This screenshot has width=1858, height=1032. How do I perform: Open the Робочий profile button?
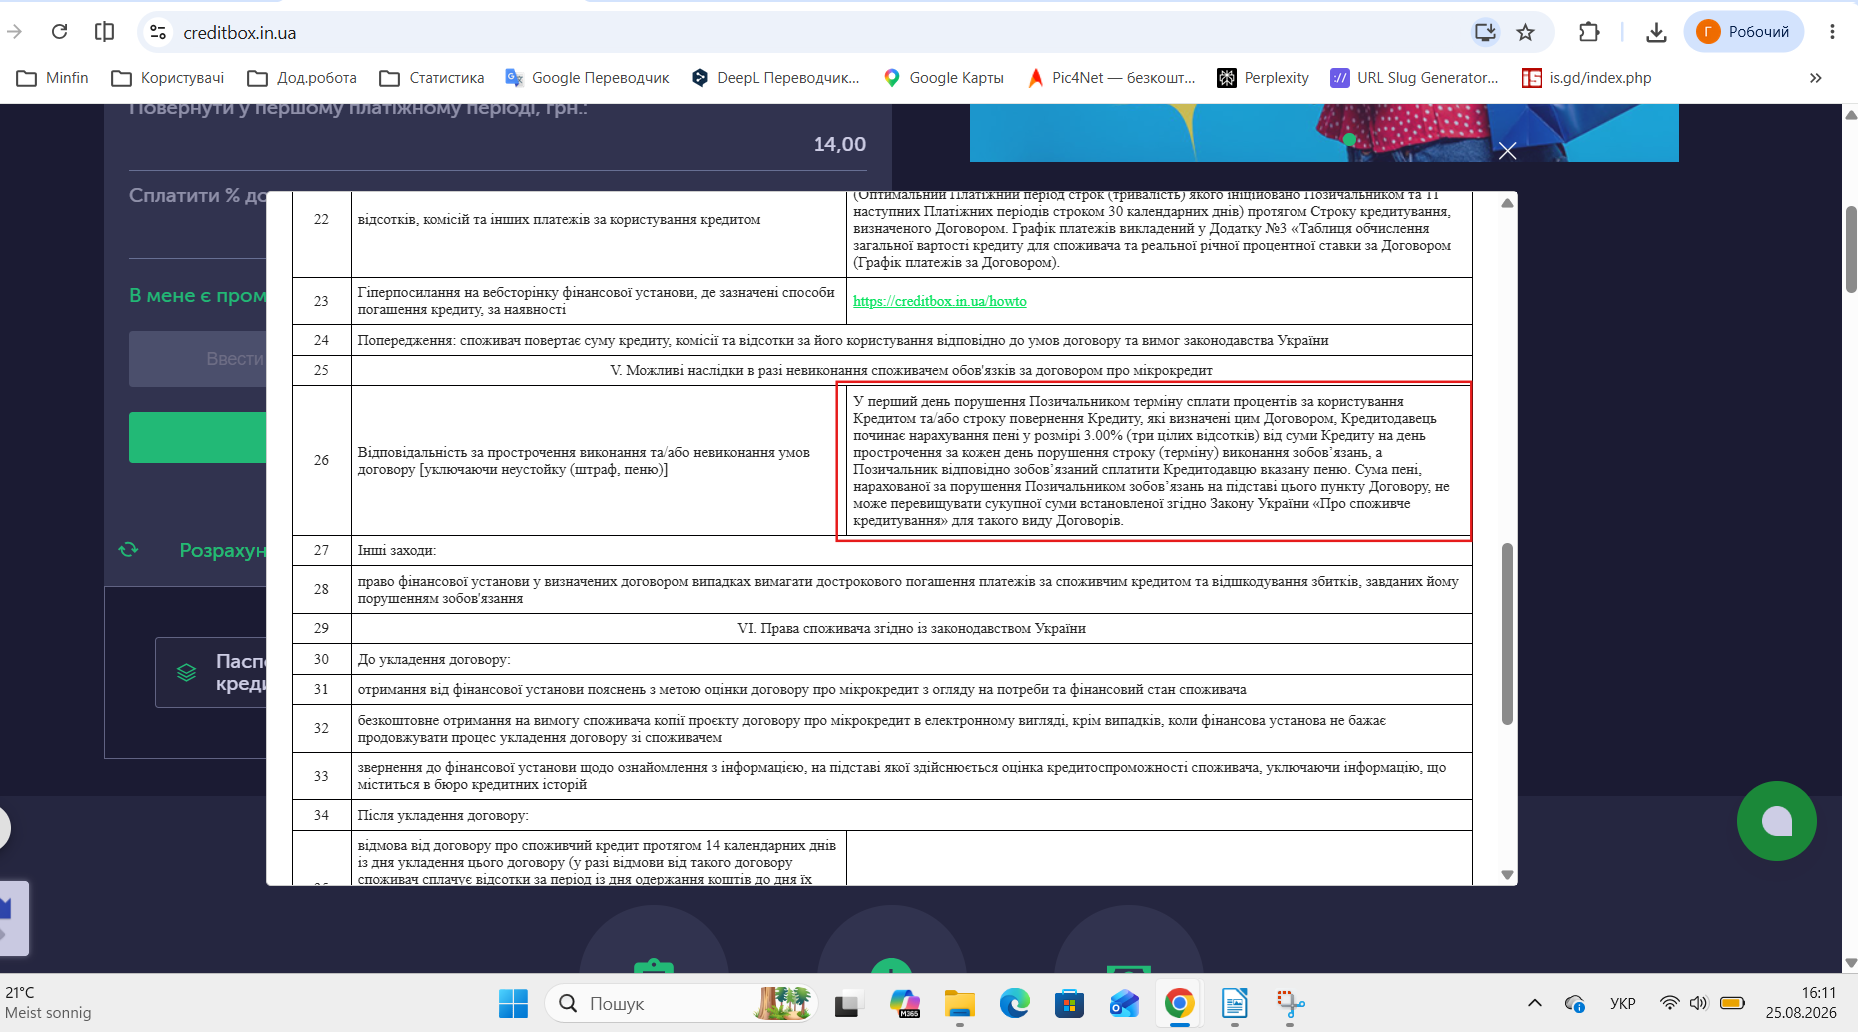(x=1744, y=32)
